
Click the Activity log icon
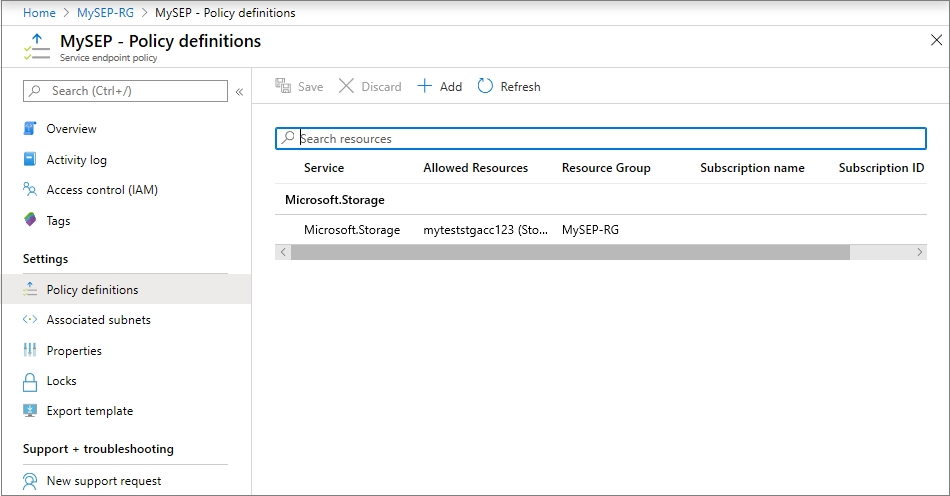tap(30, 160)
